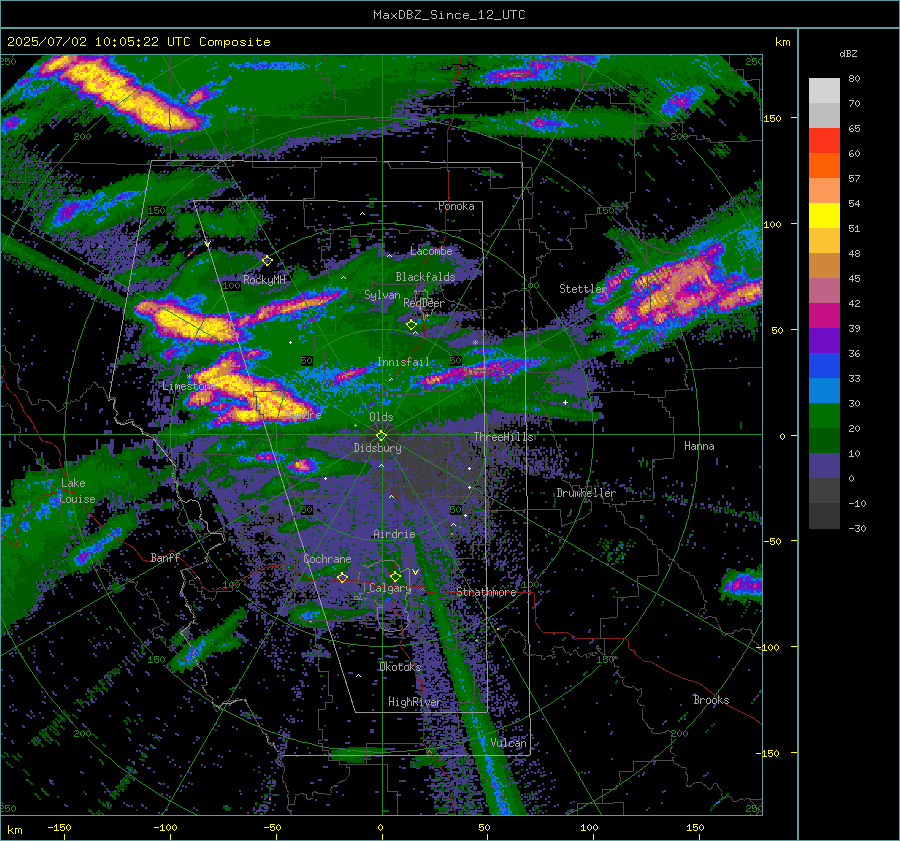900x841 pixels.
Task: Click the Brooks label
Action: tap(711, 700)
